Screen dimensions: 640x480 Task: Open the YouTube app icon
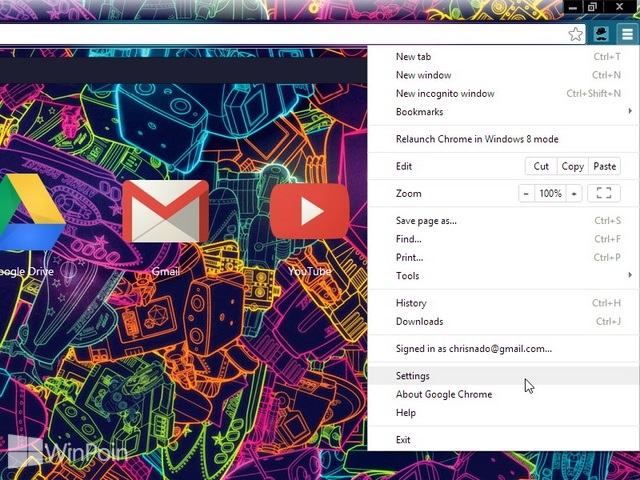[x=310, y=211]
